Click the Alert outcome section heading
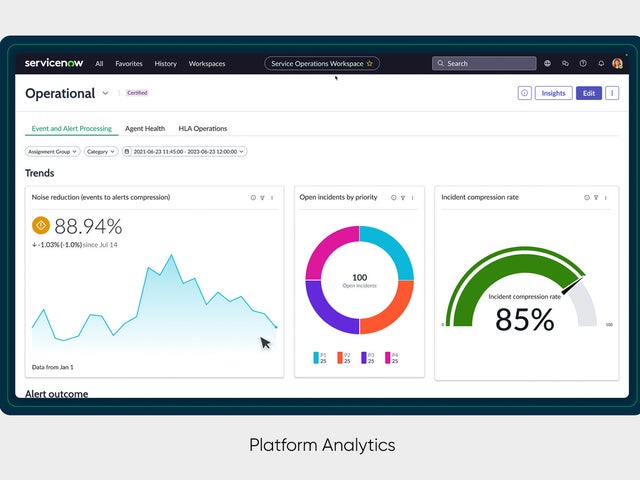The width and height of the screenshot is (640, 480). coord(57,393)
